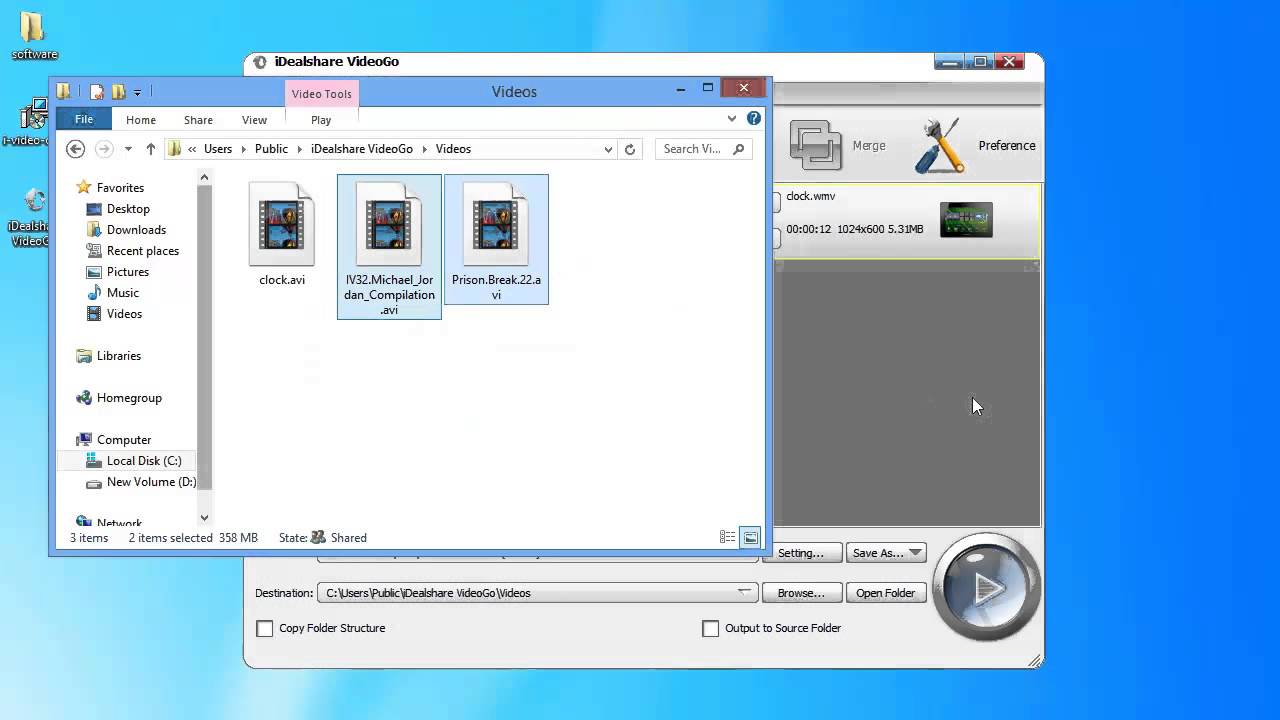This screenshot has height=720, width=1280.
Task: Open the File menu tab
Action: point(84,119)
